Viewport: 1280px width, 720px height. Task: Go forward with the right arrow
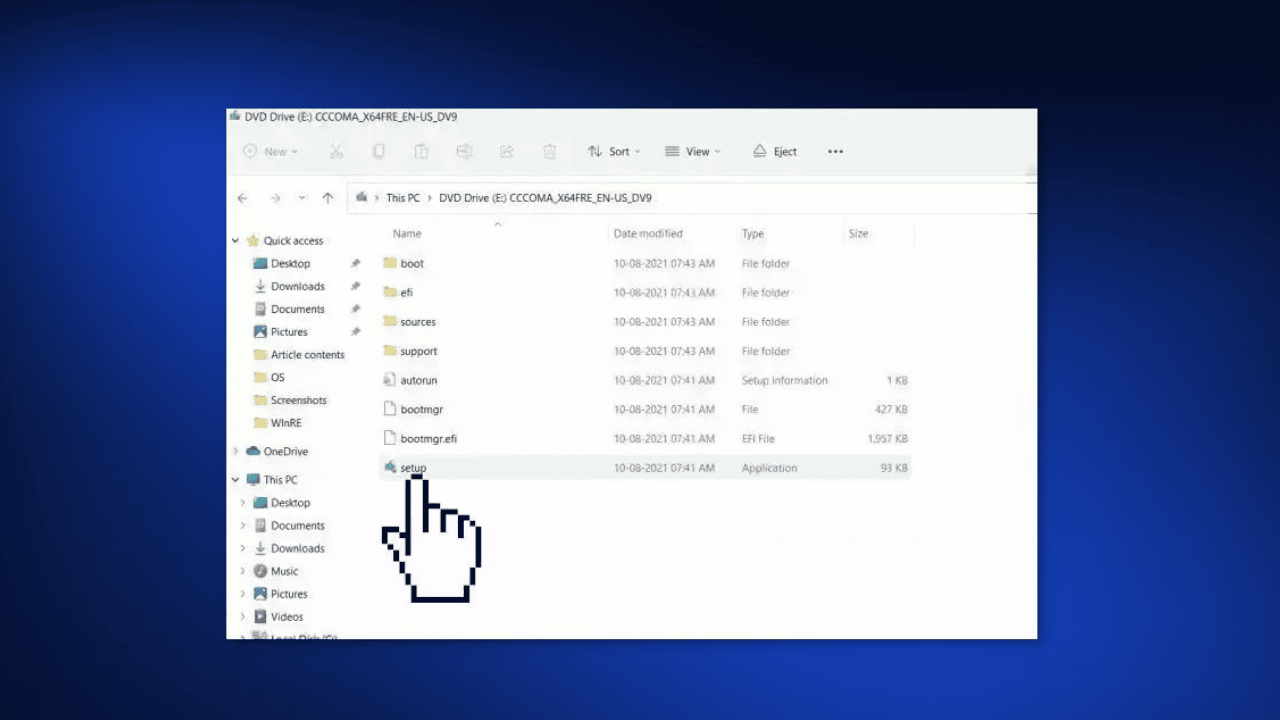275,198
